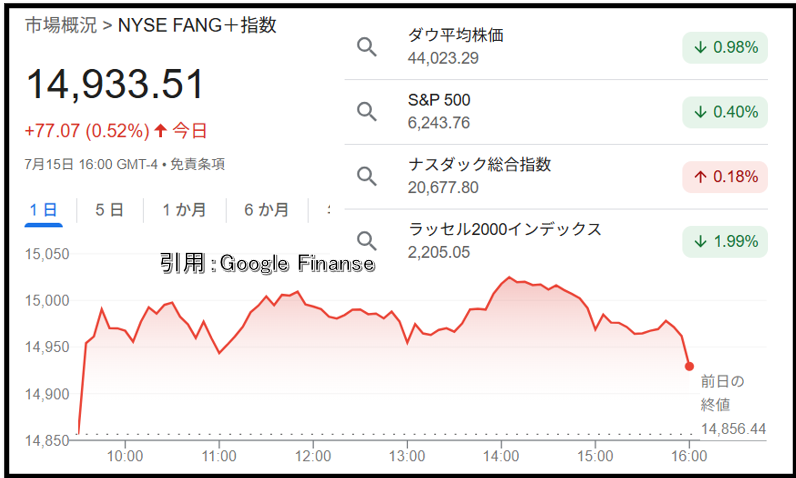Select the 1日 chart range tab
This screenshot has height=478, width=796.
pyautogui.click(x=43, y=210)
